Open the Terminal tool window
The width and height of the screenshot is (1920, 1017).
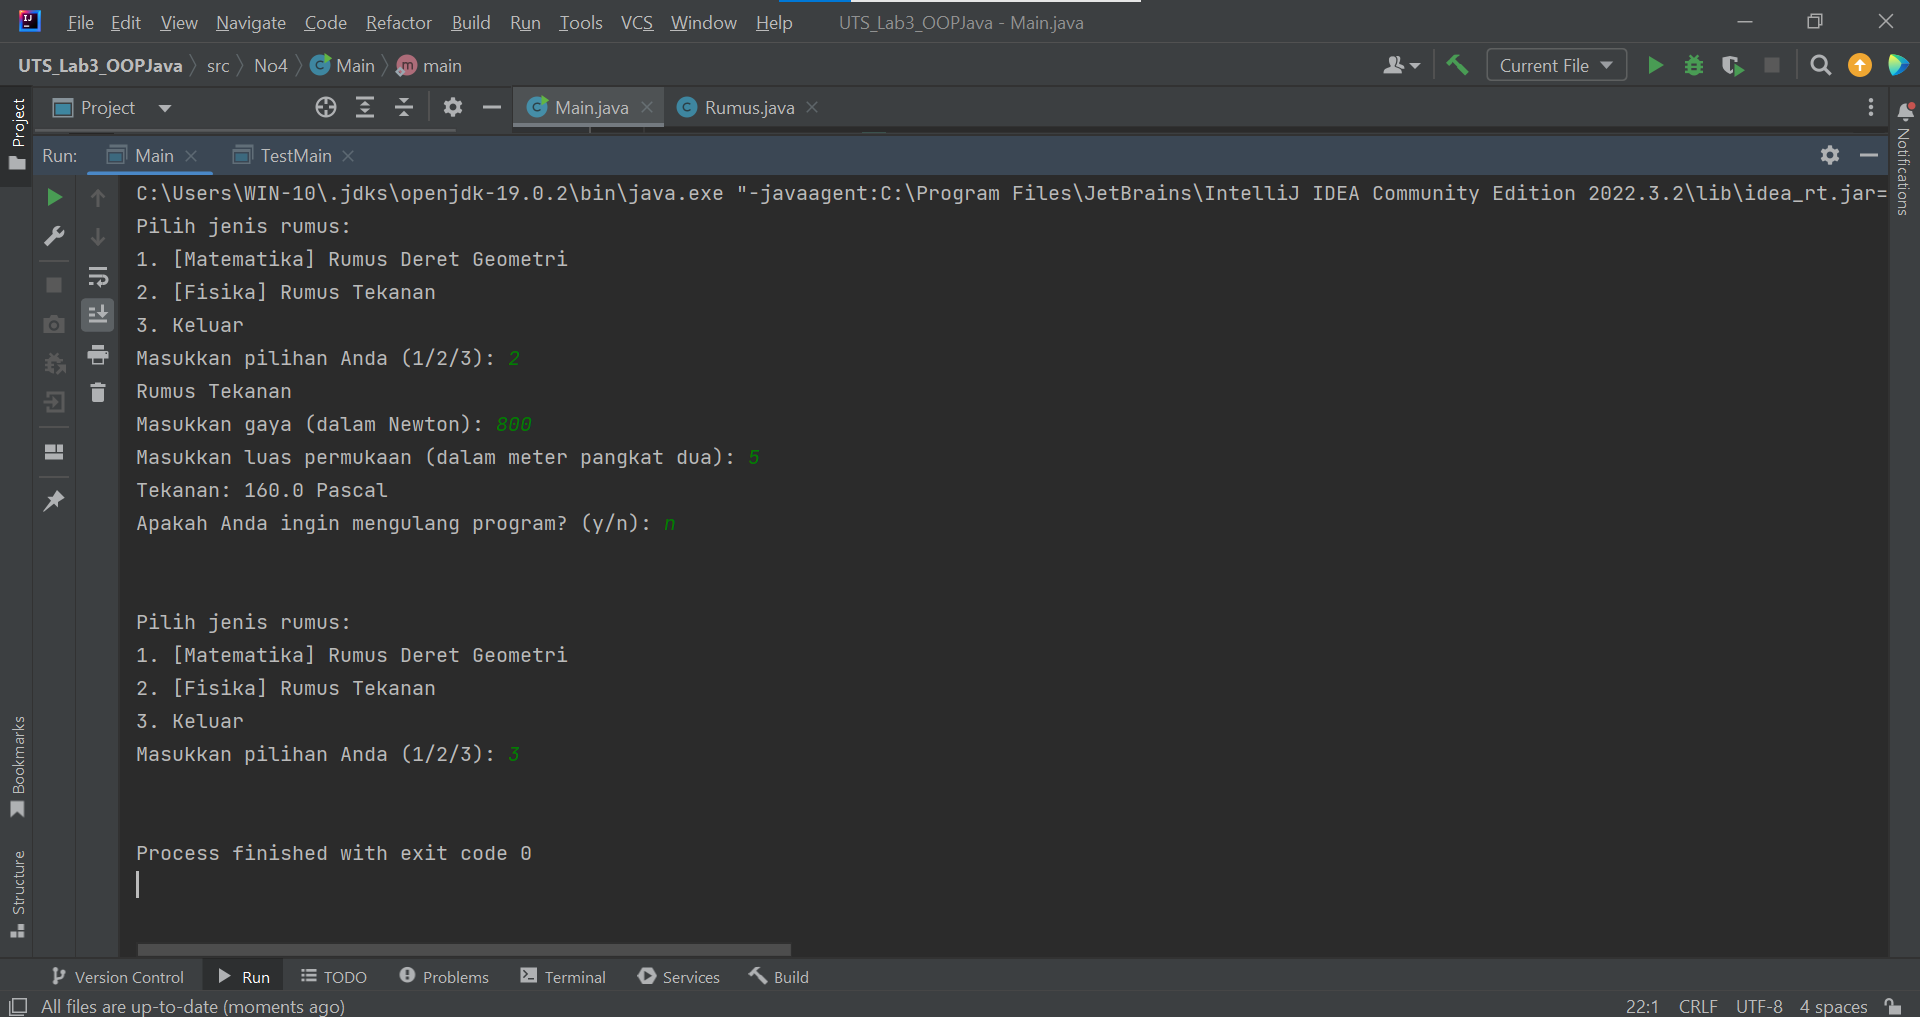(563, 977)
